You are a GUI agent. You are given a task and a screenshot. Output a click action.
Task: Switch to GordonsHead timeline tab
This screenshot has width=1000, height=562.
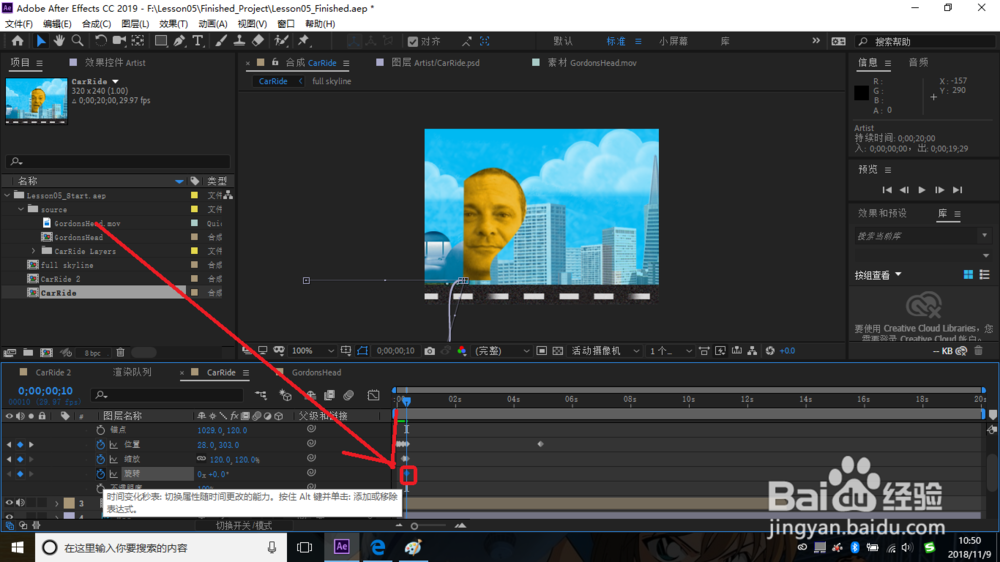316,373
